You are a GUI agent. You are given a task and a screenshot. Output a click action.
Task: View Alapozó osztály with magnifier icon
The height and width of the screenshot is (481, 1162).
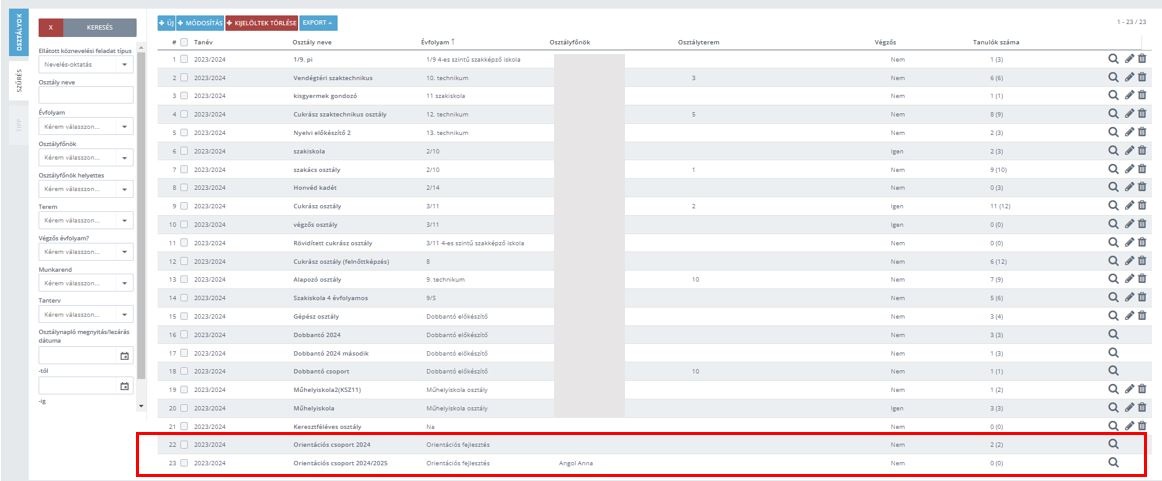(x=1112, y=279)
